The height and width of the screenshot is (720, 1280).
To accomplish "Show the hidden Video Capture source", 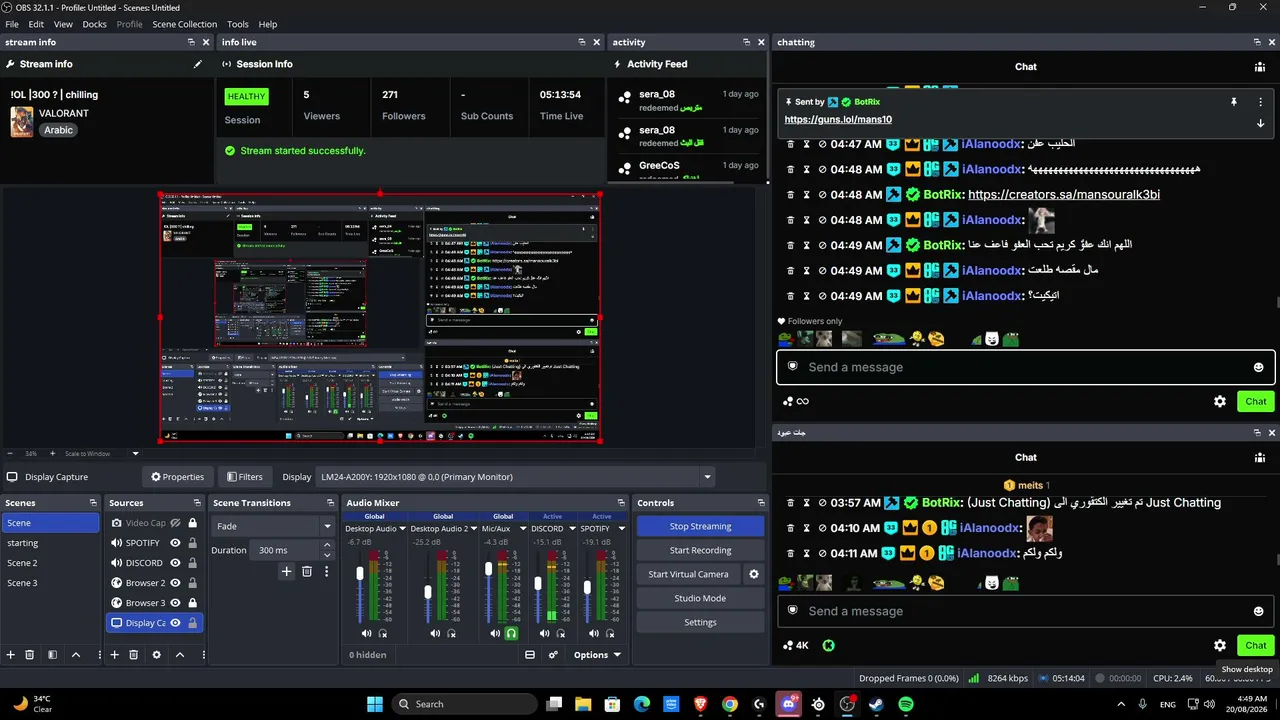I will pos(175,523).
